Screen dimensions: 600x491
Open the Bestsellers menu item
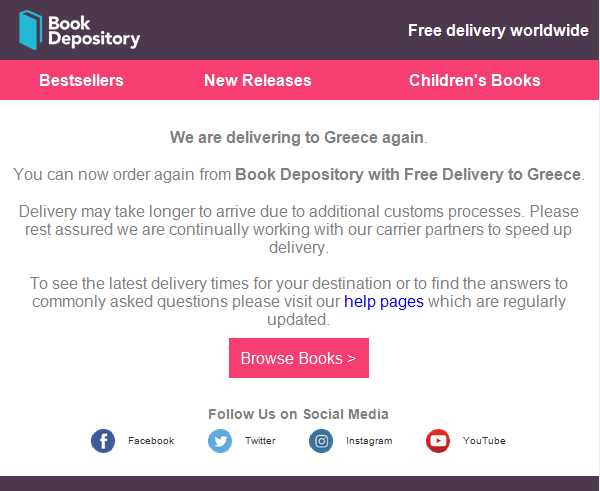[x=81, y=80]
